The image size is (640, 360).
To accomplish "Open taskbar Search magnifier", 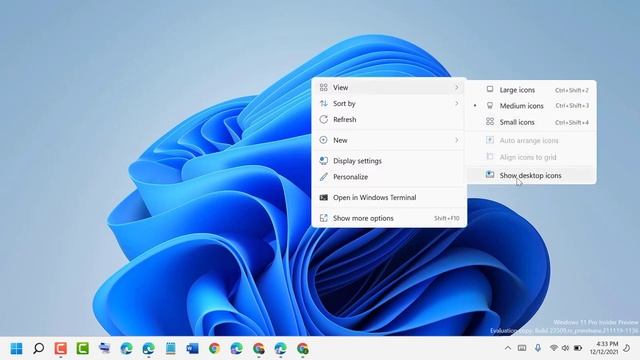I will click(39, 349).
